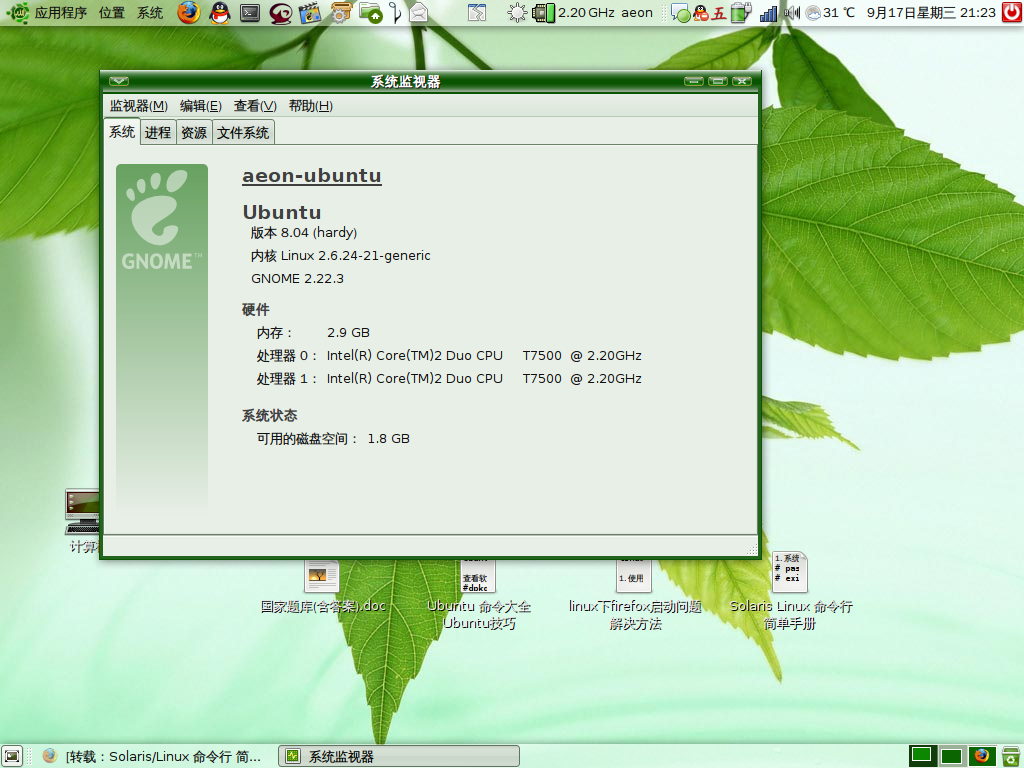Click the aeon user switcher label
Image resolution: width=1024 pixels, height=768 pixels.
(x=637, y=12)
